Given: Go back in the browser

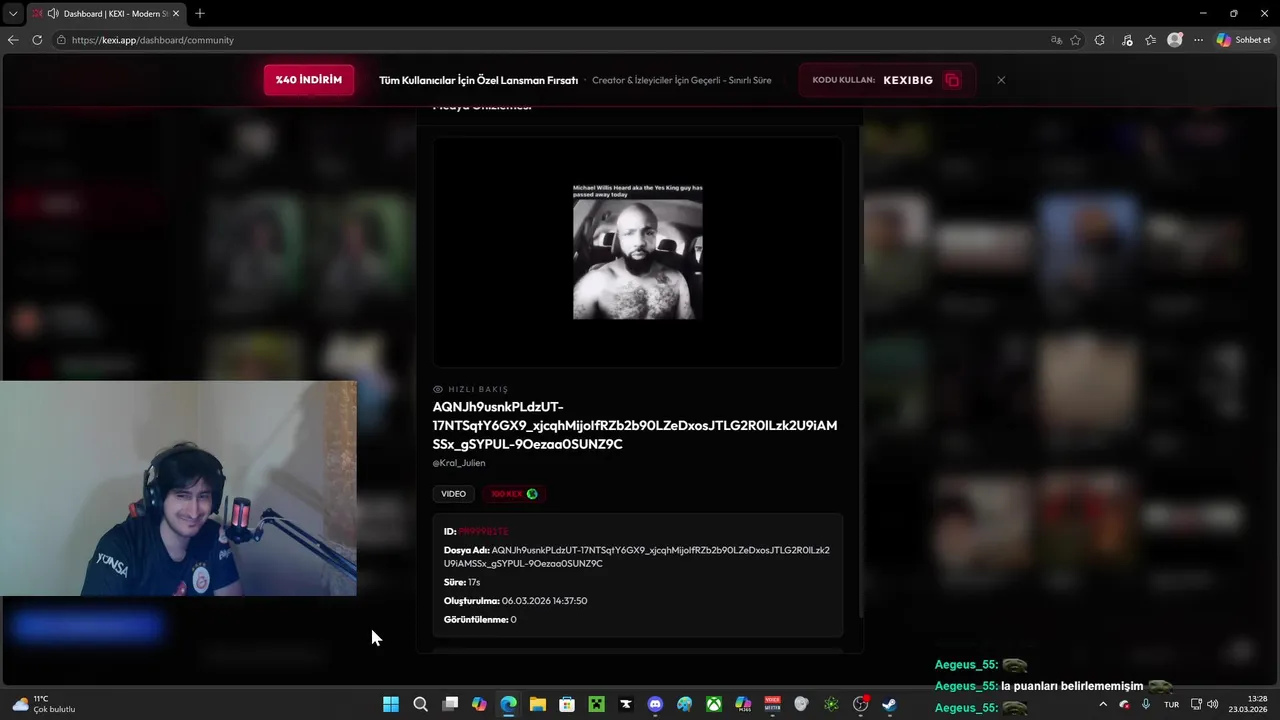Looking at the screenshot, I should 13,40.
